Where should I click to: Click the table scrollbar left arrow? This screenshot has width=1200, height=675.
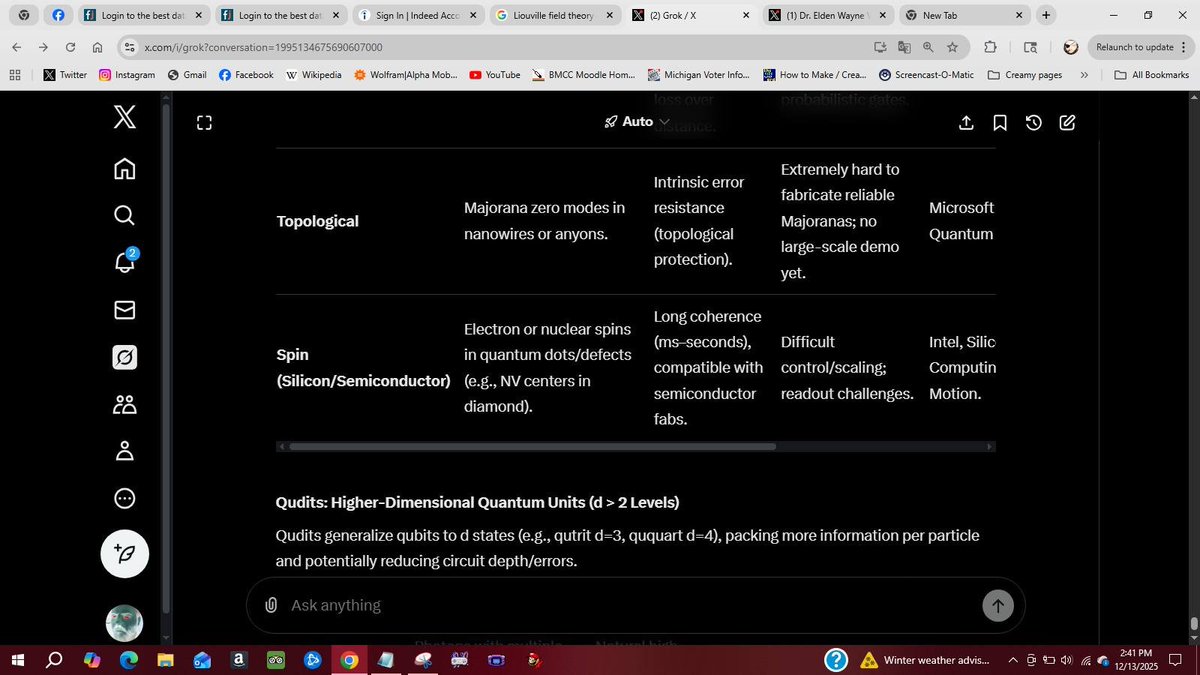(282, 446)
